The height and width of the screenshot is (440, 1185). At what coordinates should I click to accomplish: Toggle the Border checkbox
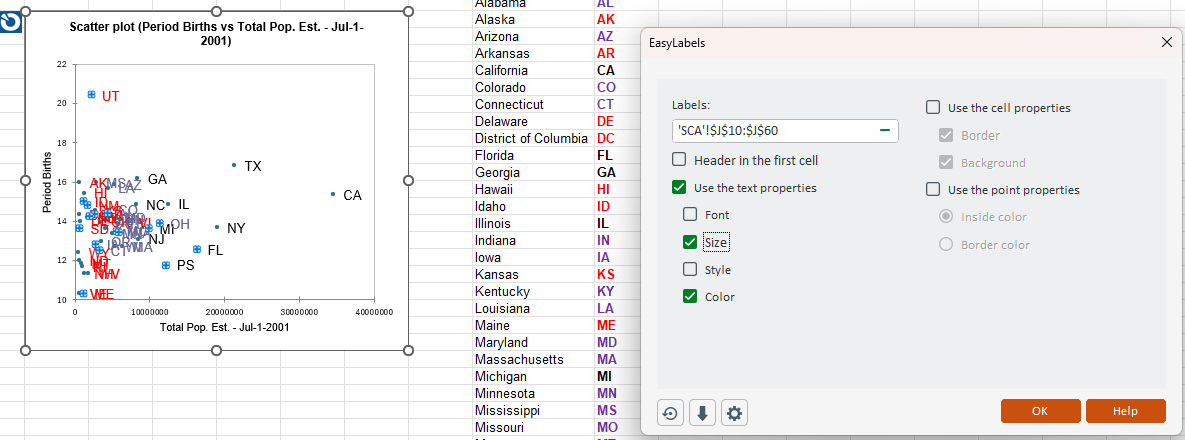[x=945, y=135]
